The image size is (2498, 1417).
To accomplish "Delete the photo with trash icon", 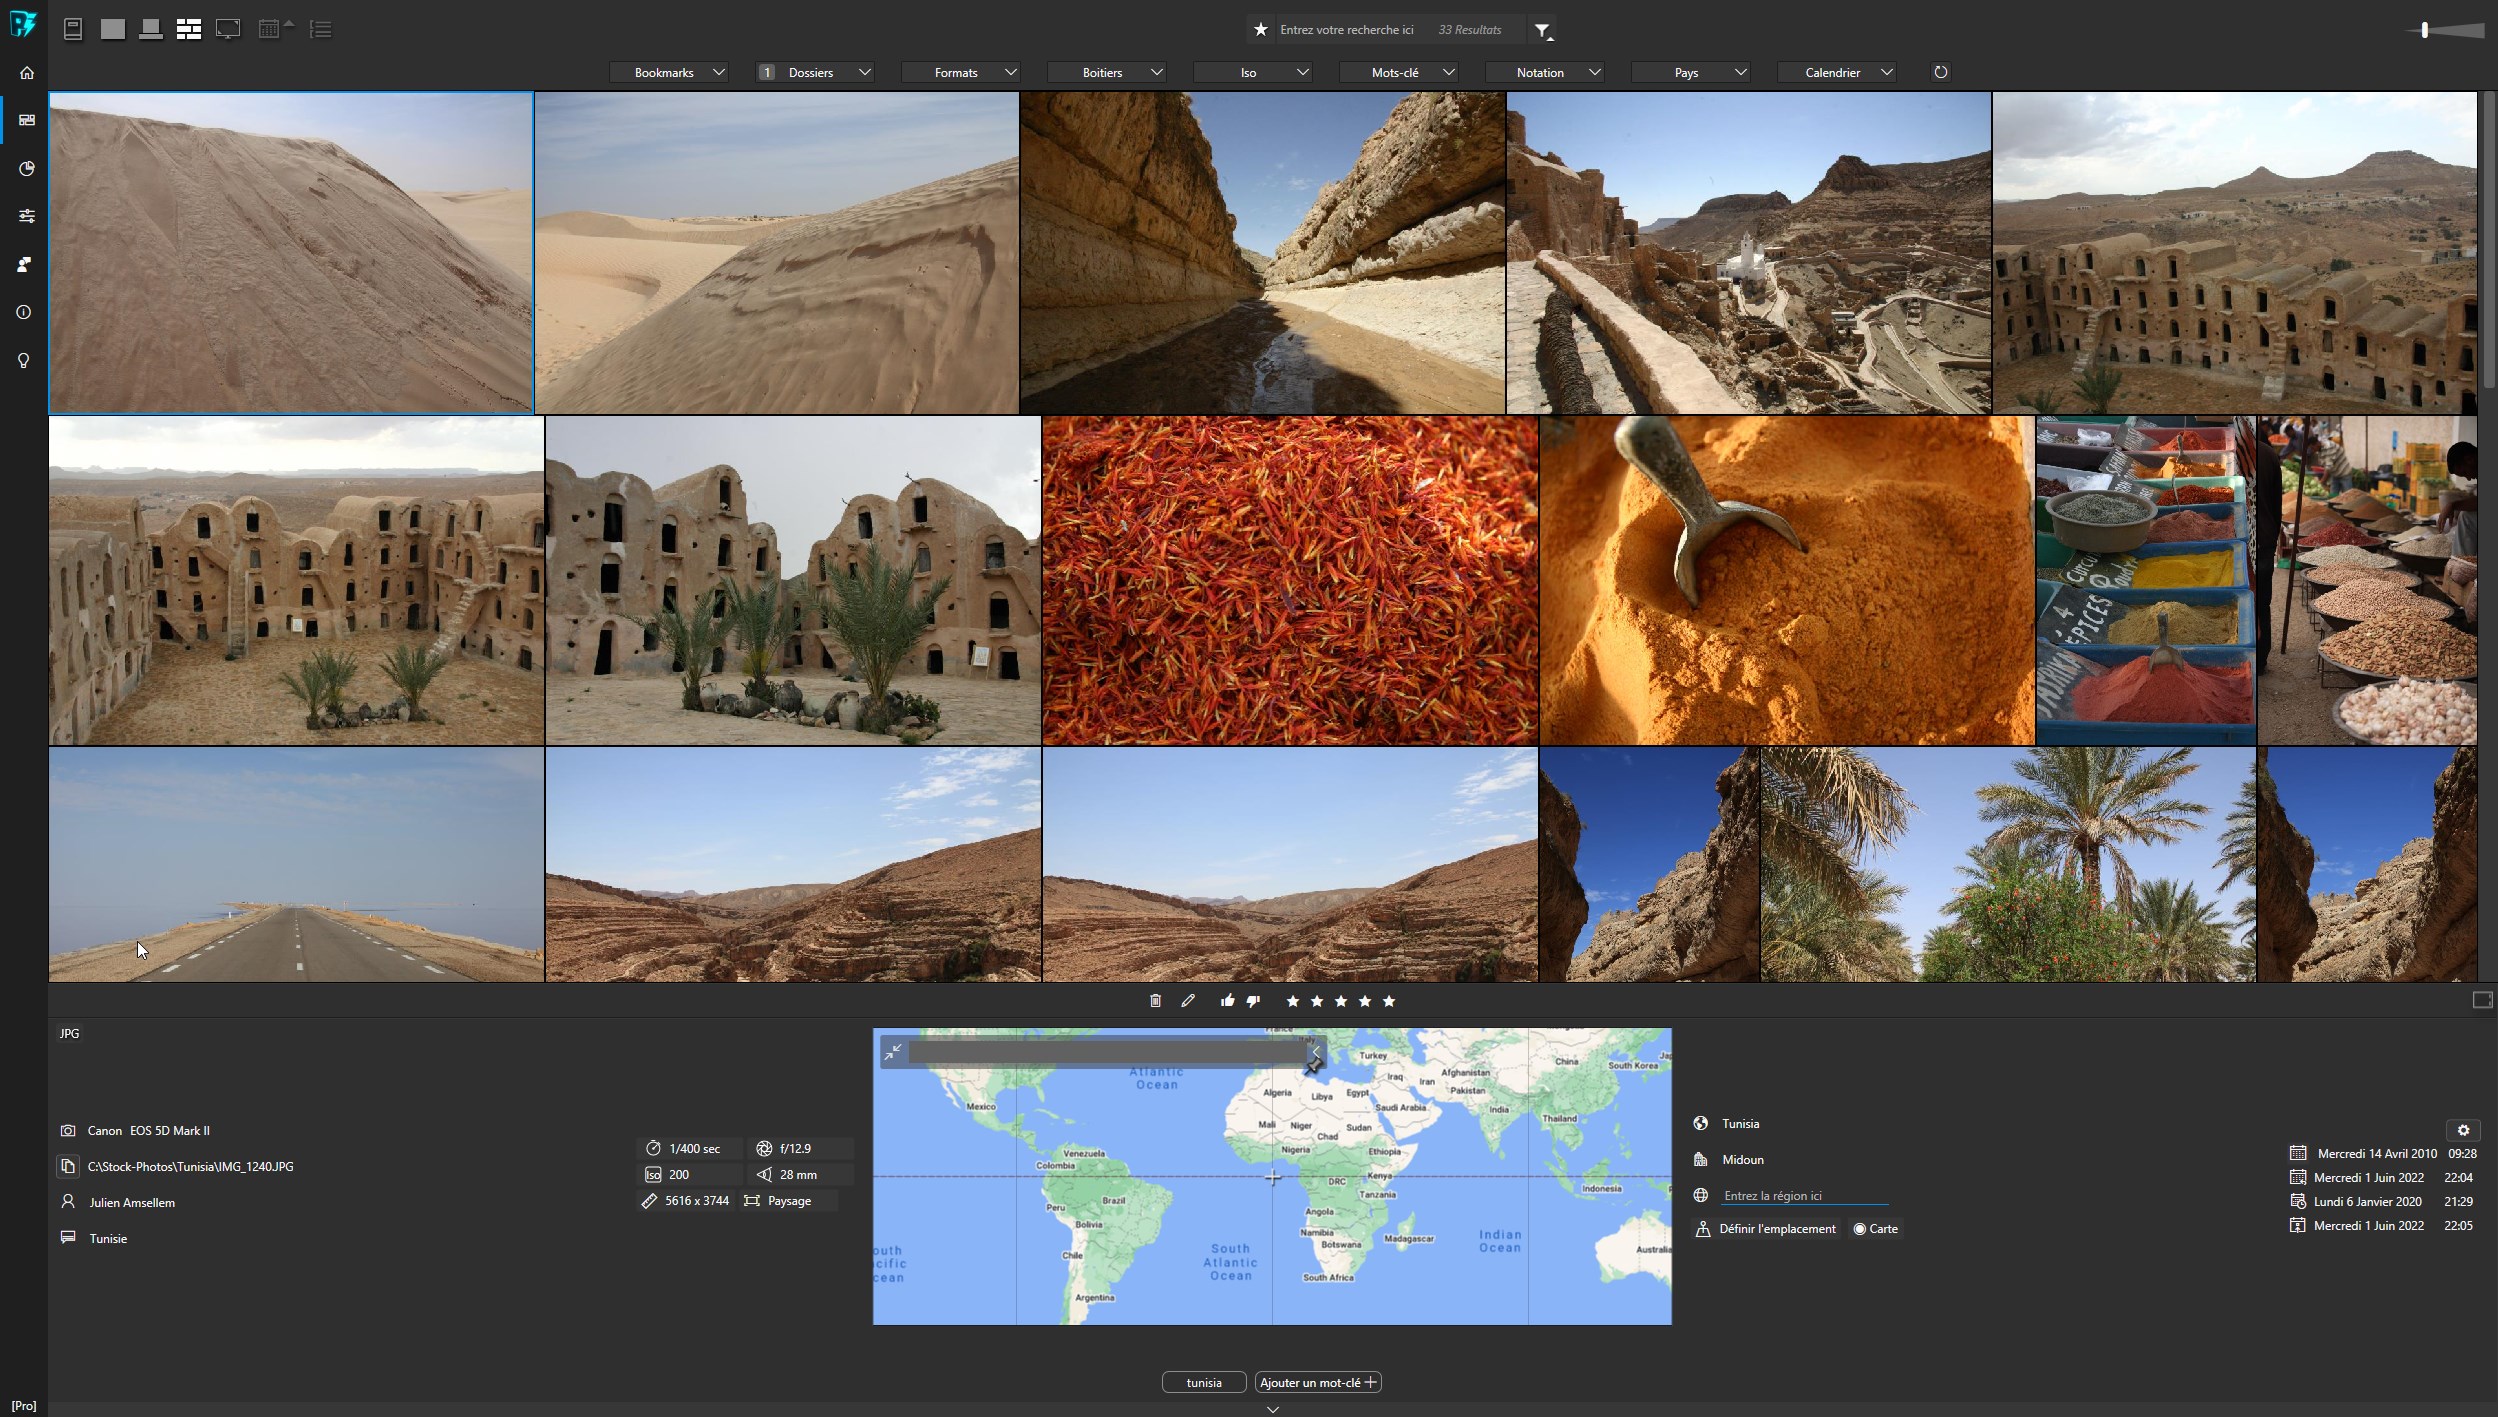I will click(1155, 1001).
